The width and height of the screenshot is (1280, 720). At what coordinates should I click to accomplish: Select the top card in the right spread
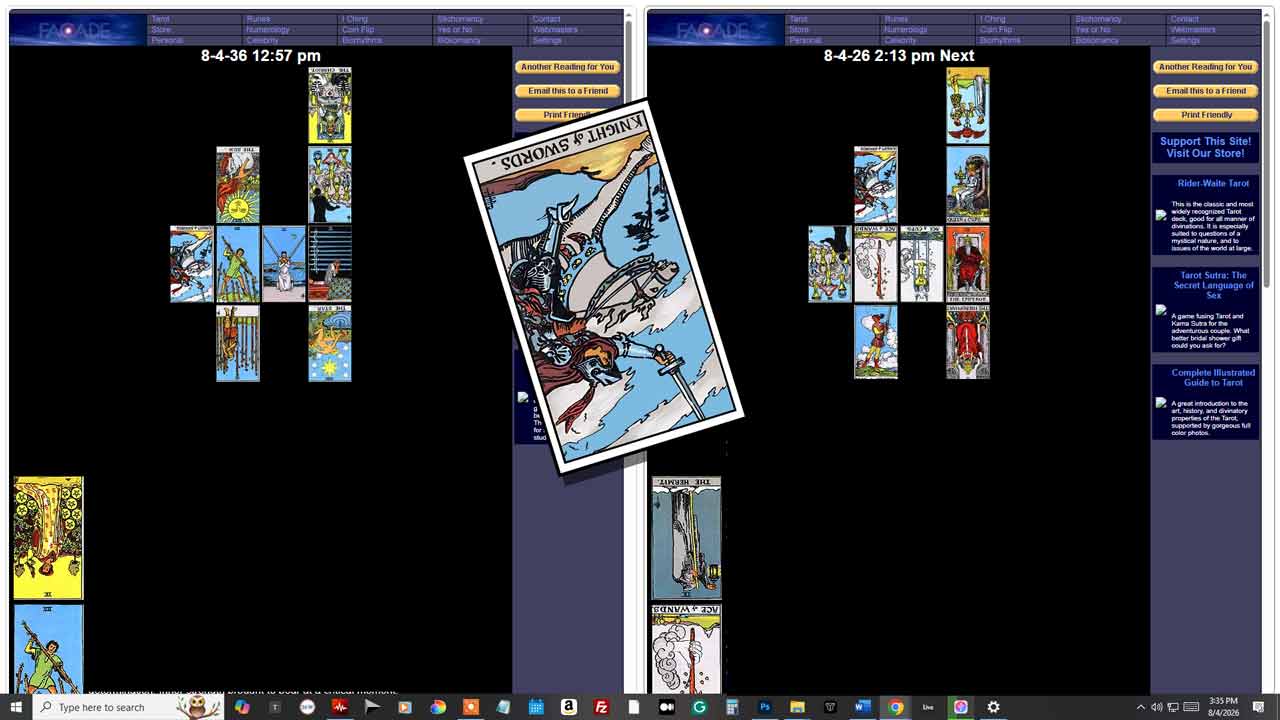click(x=968, y=105)
